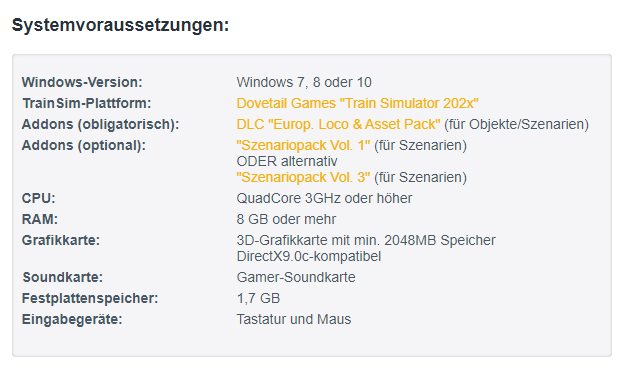Click the "DirectX9.0c-kompatibel" text
This screenshot has height=375, width=624.
(309, 256)
